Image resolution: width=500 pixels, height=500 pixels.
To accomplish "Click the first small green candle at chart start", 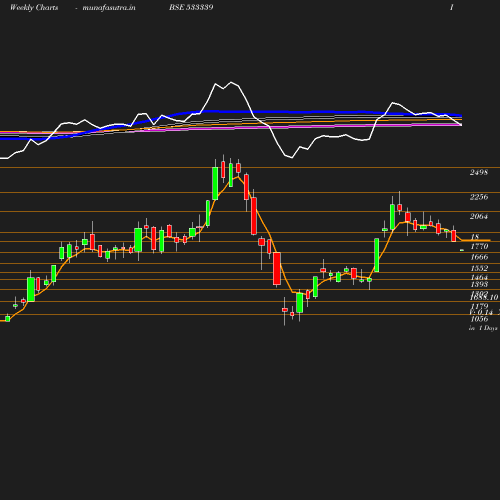I will [x=8, y=319].
